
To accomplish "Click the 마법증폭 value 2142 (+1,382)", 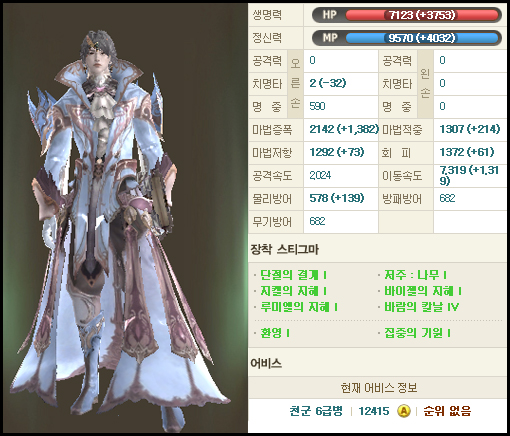I will coord(344,129).
